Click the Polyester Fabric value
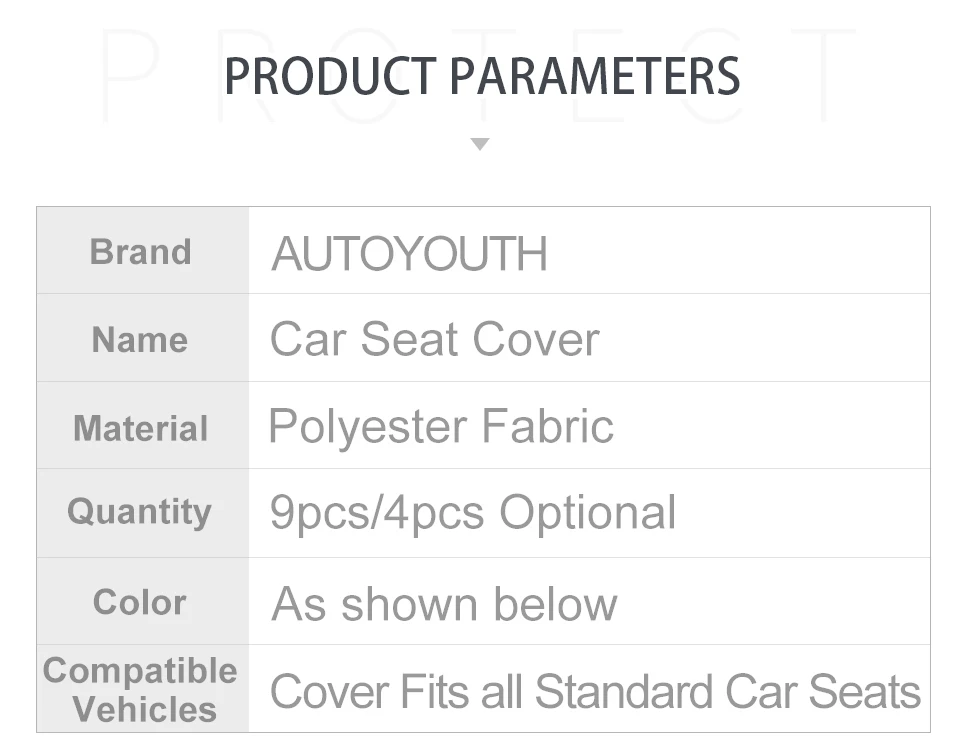960x751 pixels. click(x=440, y=427)
